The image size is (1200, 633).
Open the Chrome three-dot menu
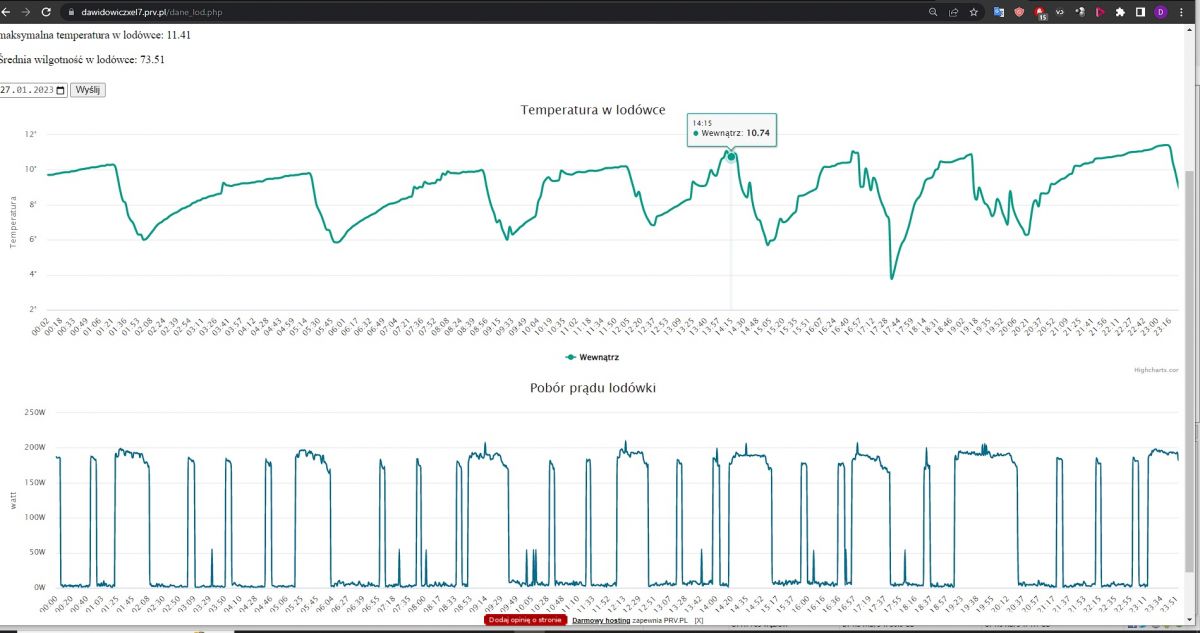coord(1183,12)
